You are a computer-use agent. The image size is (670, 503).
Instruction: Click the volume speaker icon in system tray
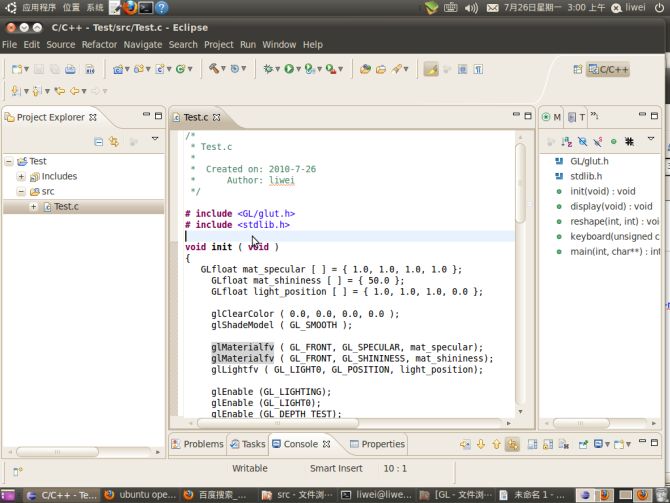[471, 8]
